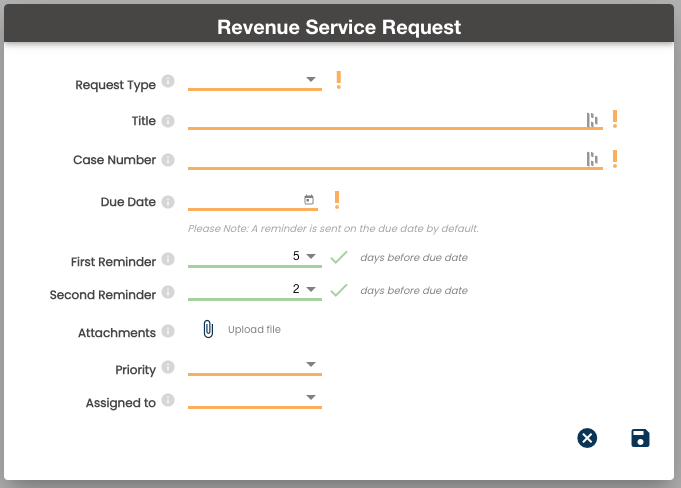Image resolution: width=681 pixels, height=488 pixels.
Task: Click the icon inside the Case Number field
Action: pos(592,159)
